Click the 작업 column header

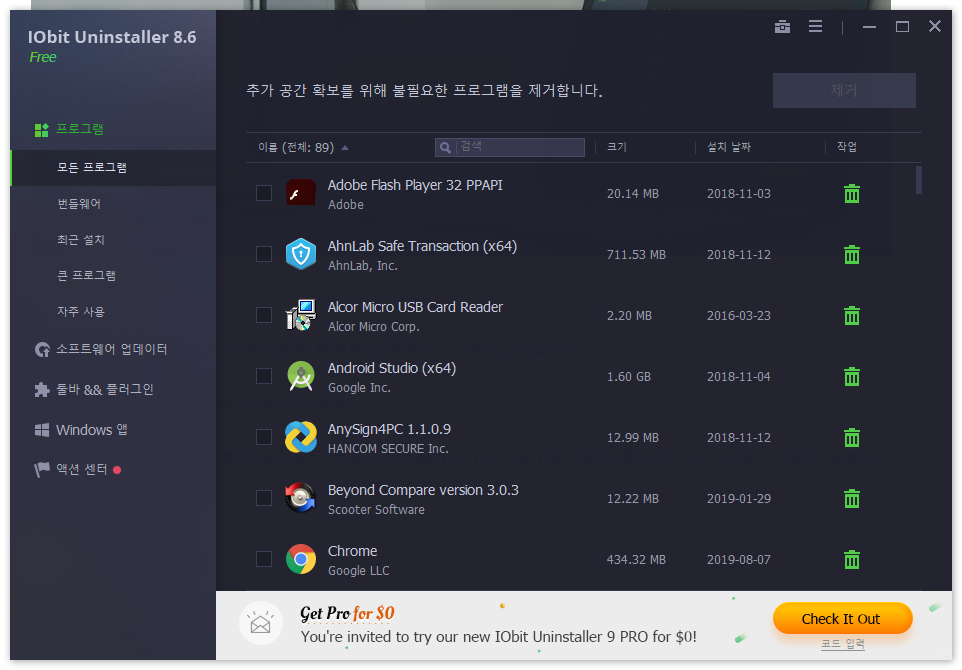tap(847, 147)
